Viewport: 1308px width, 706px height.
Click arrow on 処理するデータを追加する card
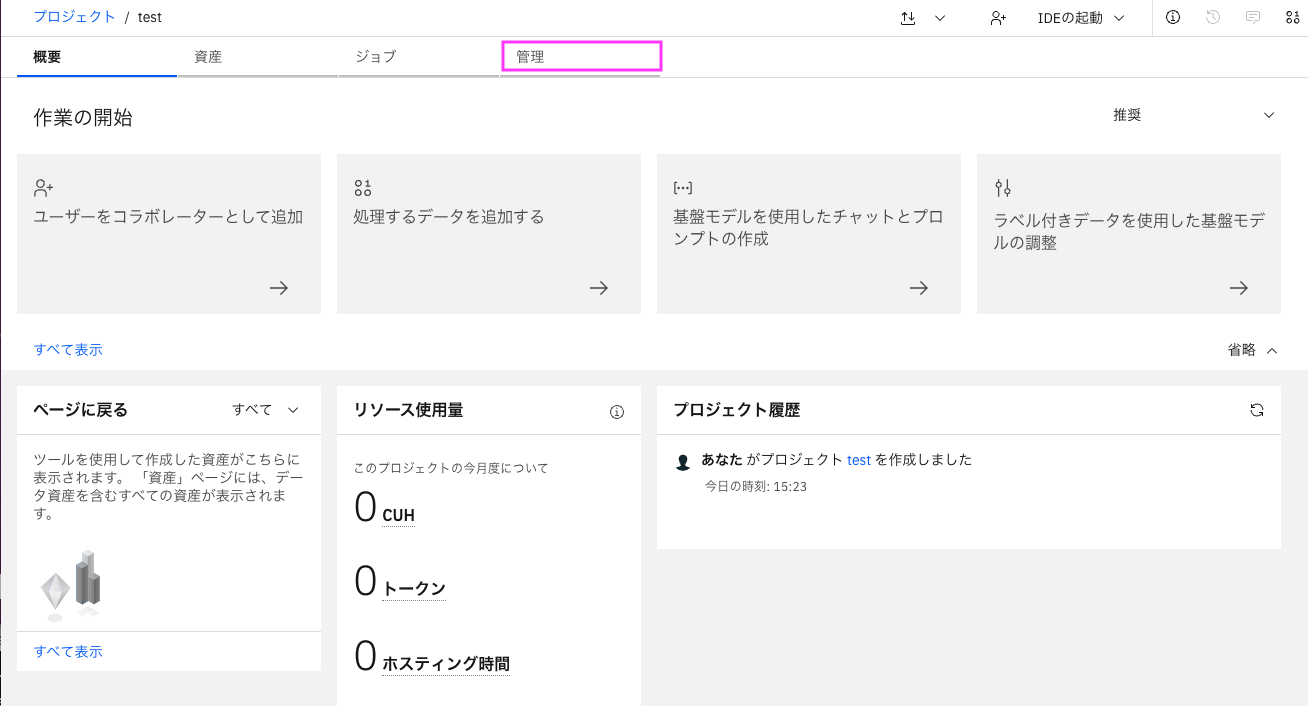click(x=599, y=288)
